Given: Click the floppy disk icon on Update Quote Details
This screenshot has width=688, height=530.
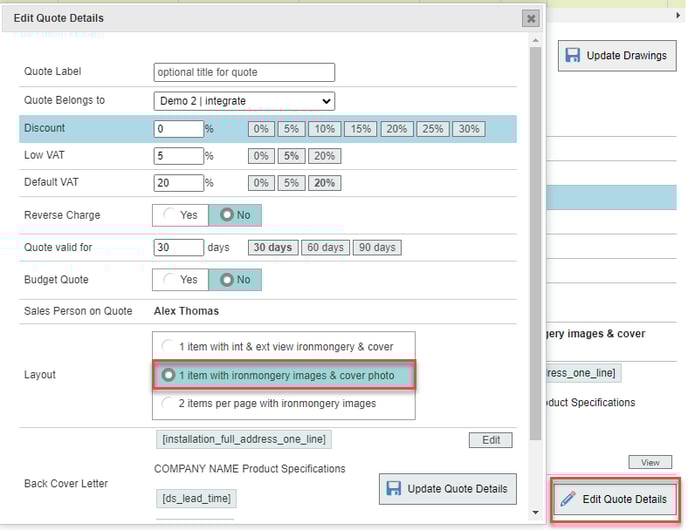Looking at the screenshot, I should (394, 489).
